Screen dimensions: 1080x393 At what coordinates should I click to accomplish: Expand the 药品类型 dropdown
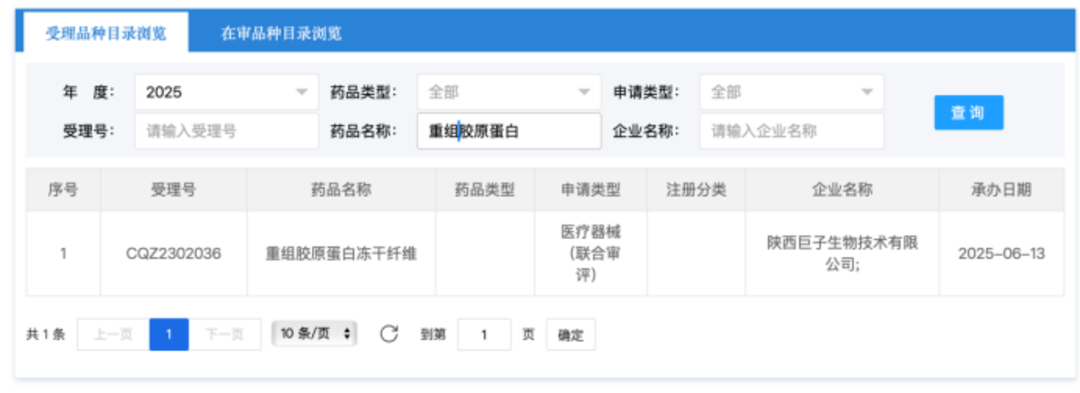pyautogui.click(x=509, y=92)
